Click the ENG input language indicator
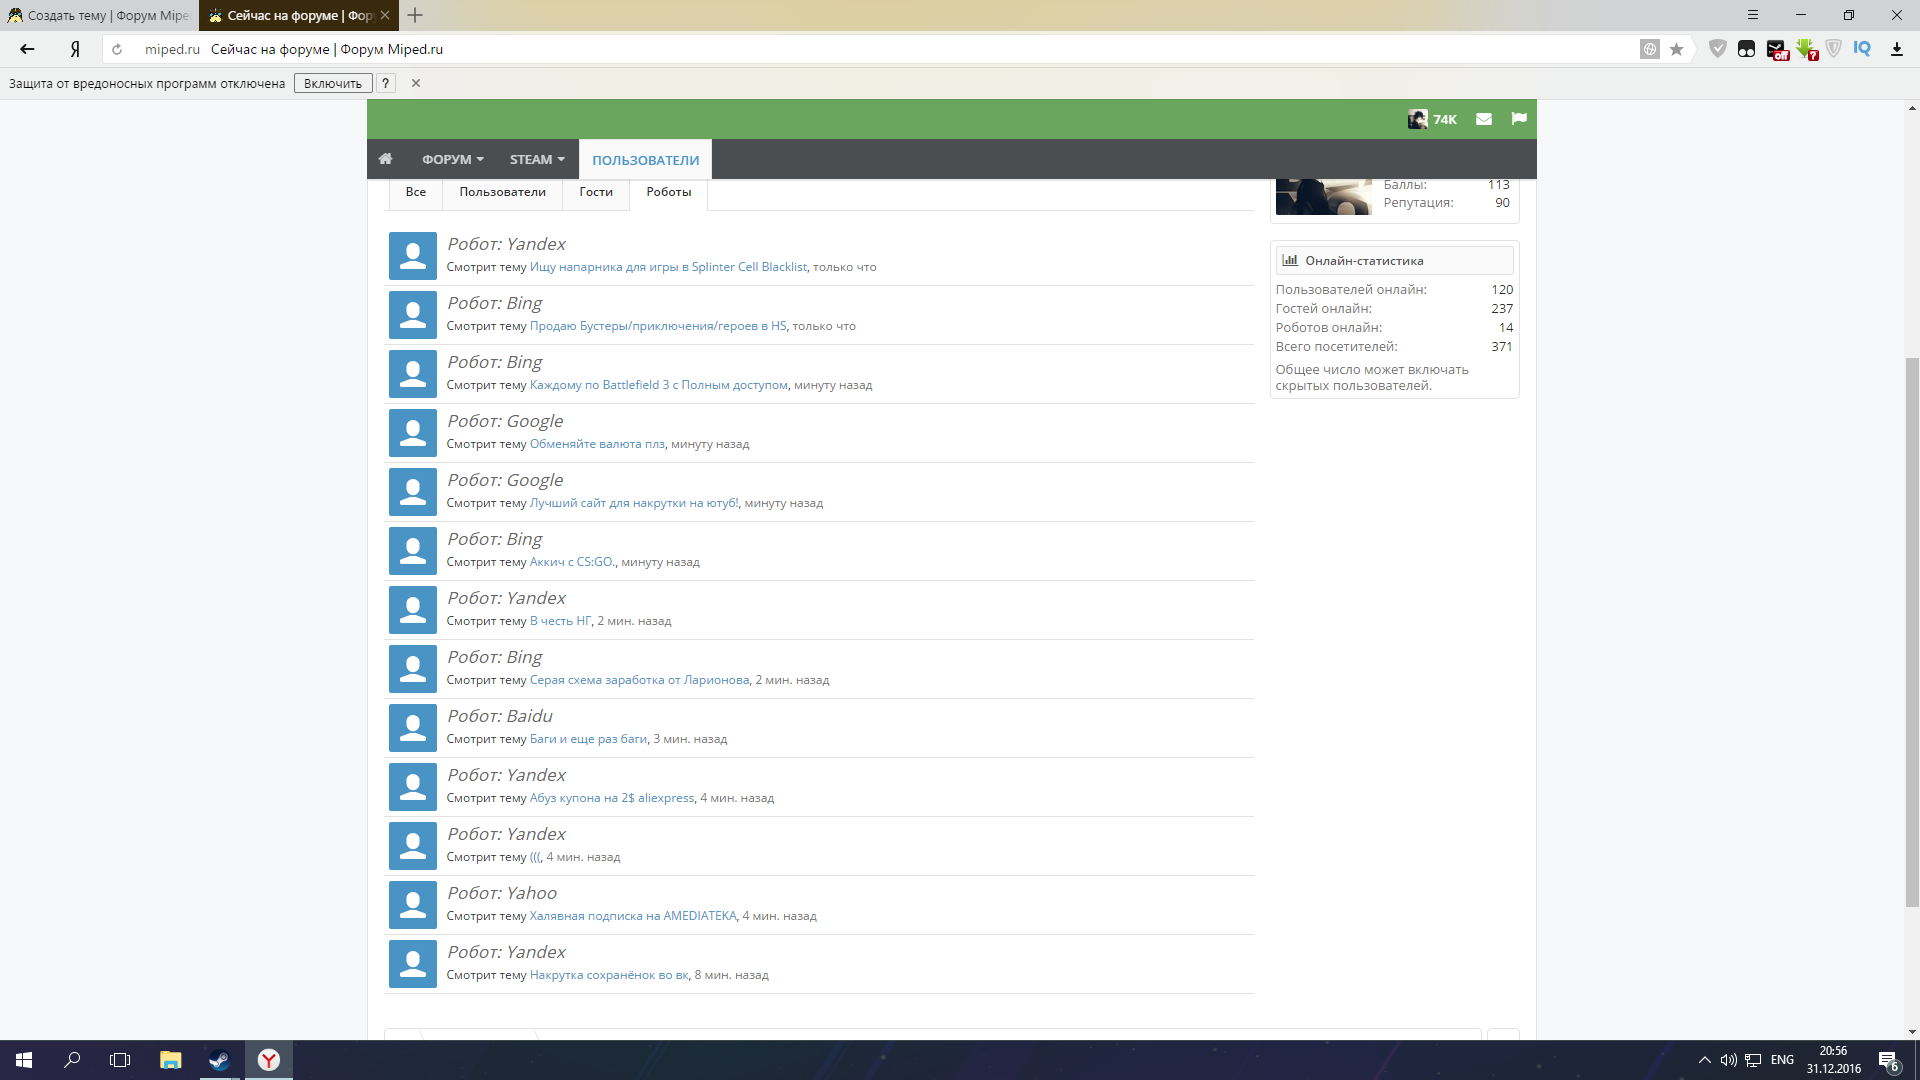Viewport: 1920px width, 1080px height. tap(1782, 1060)
